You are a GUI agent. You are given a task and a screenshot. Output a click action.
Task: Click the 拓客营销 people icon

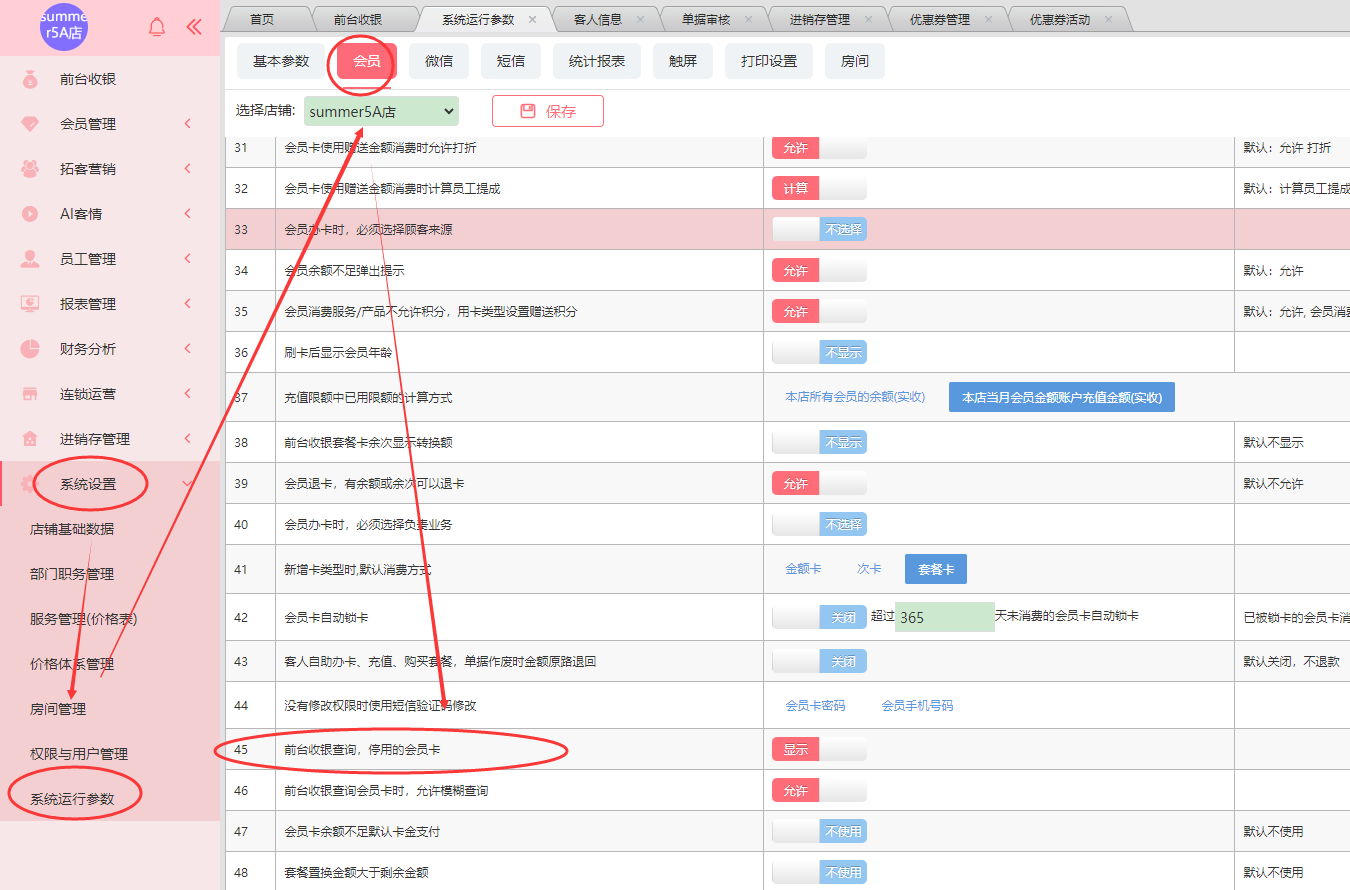pyautogui.click(x=30, y=169)
